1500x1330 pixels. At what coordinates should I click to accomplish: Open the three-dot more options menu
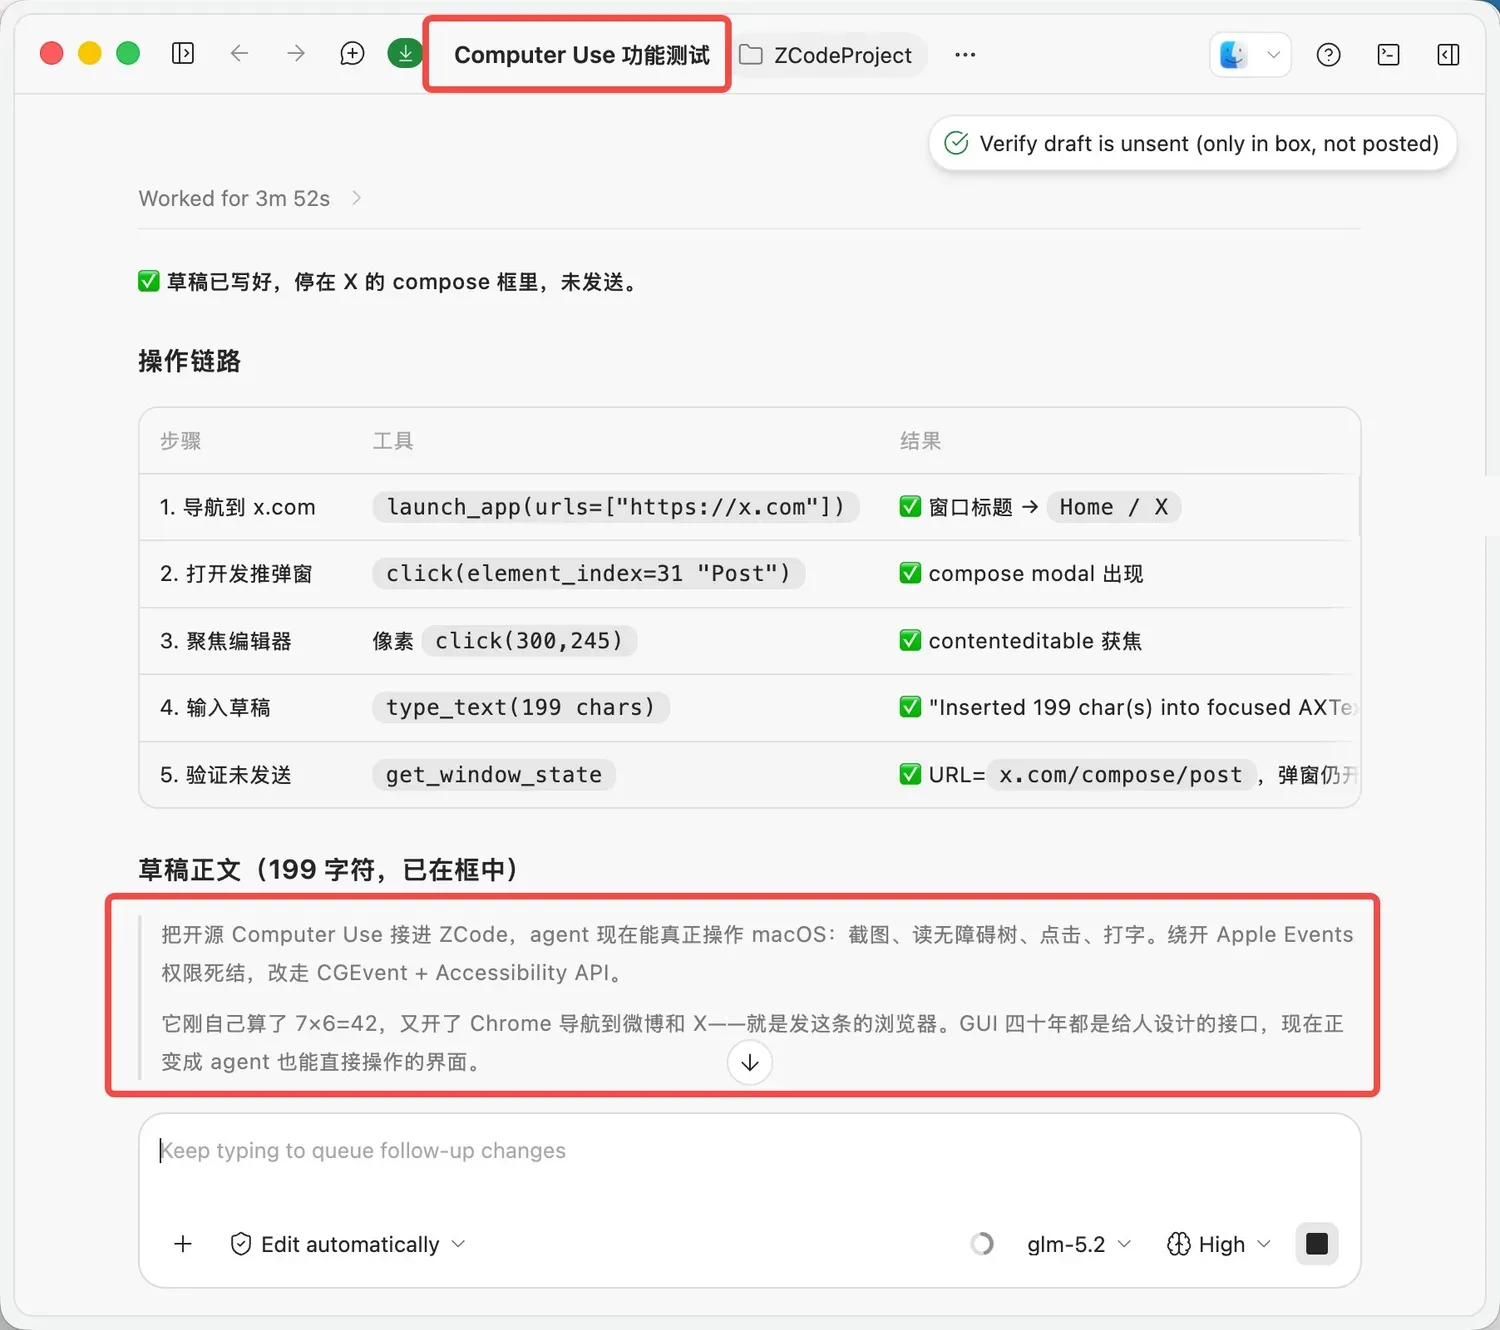[965, 55]
